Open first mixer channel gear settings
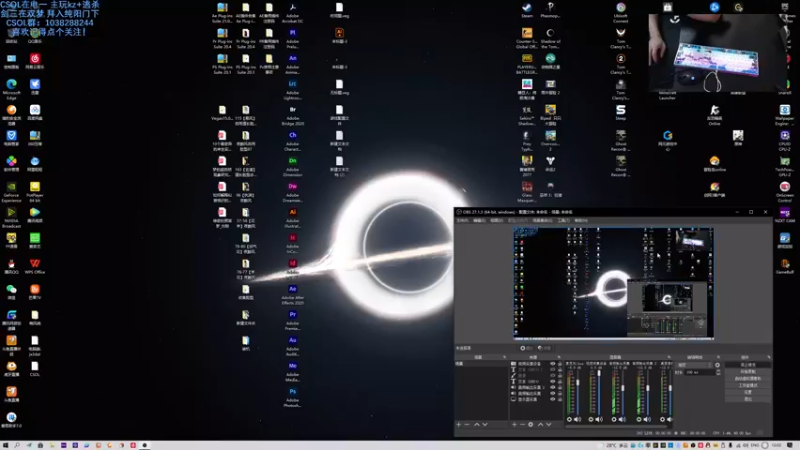The width and height of the screenshot is (800, 450). 569,419
